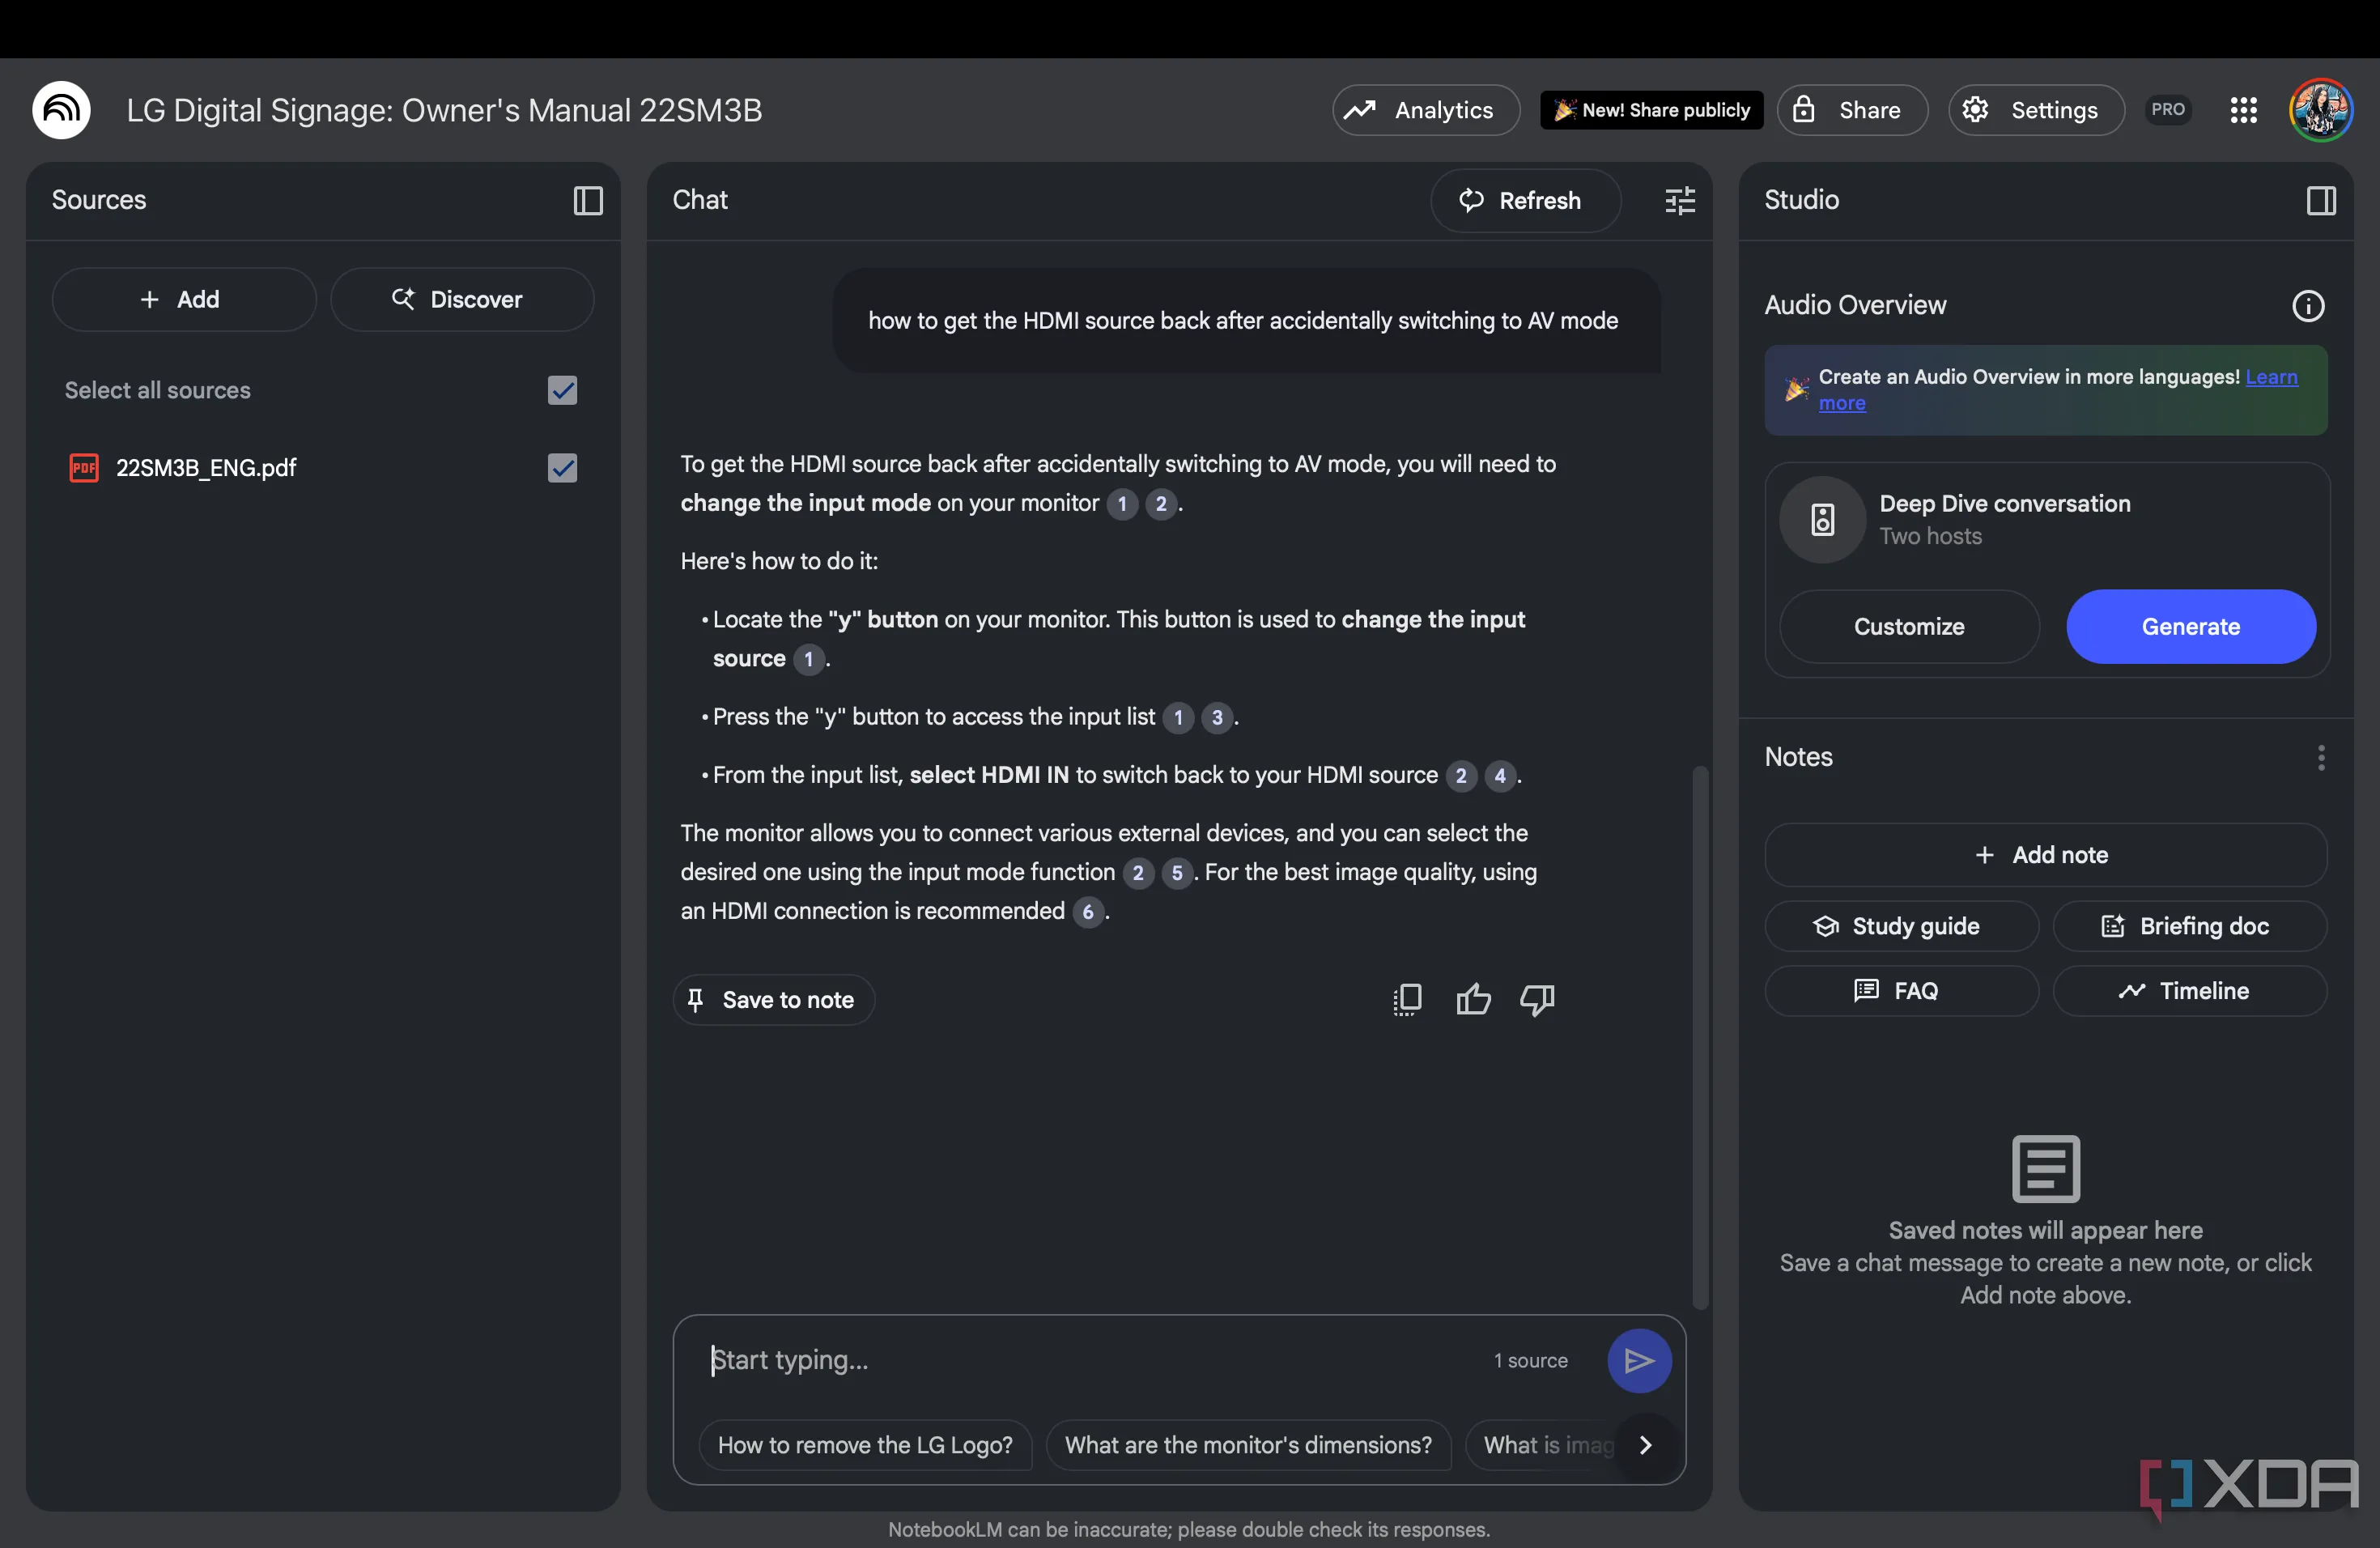Focus the Start typing input field
Viewport: 2380px width, 1548px height.
pyautogui.click(x=1090, y=1361)
